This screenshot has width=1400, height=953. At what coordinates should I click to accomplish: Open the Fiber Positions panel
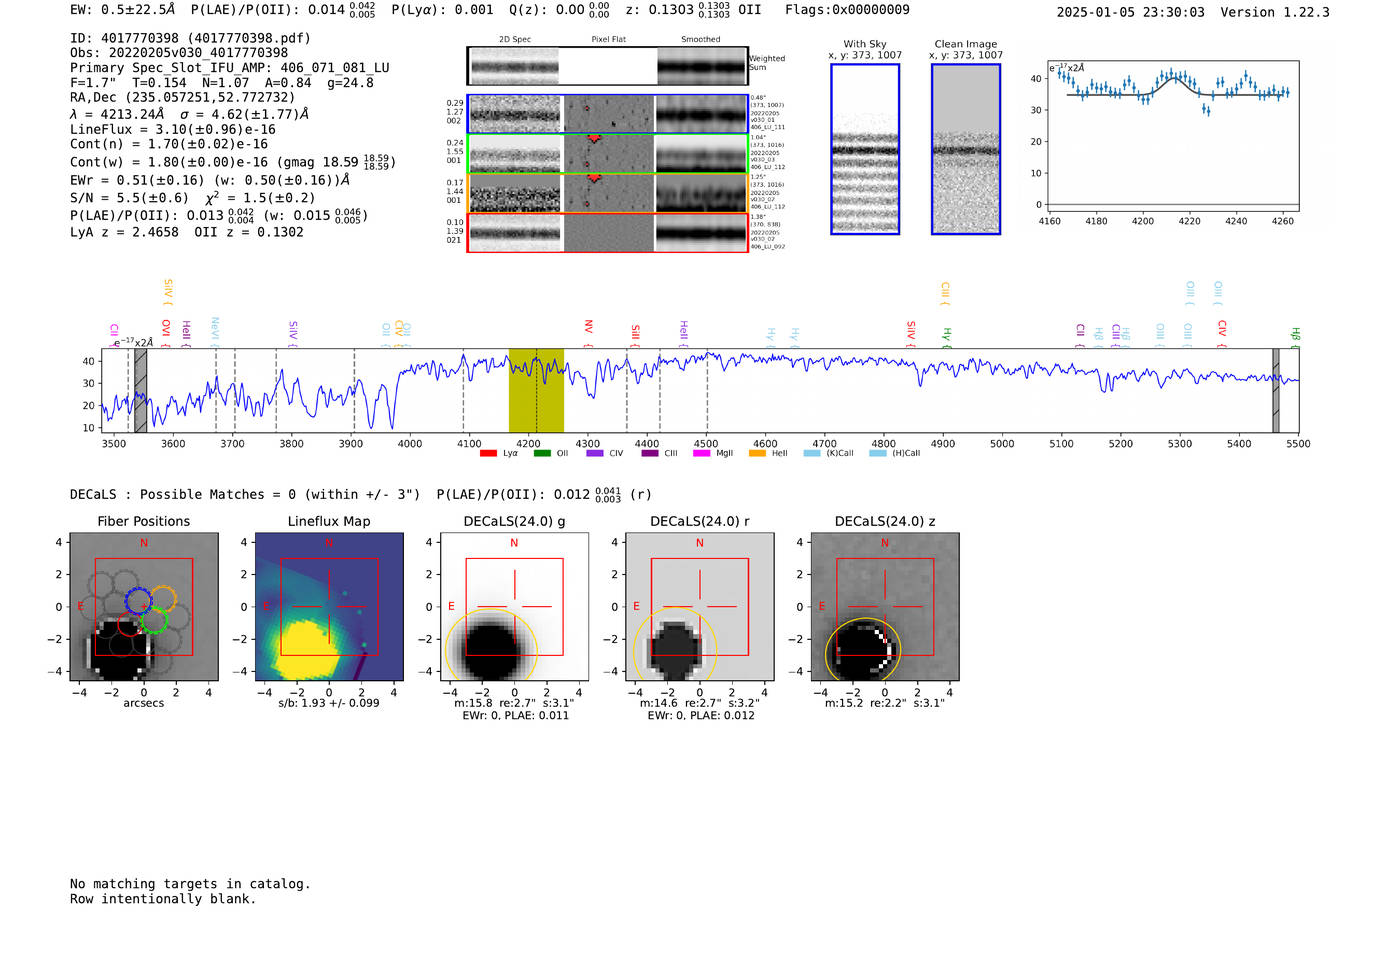(144, 606)
